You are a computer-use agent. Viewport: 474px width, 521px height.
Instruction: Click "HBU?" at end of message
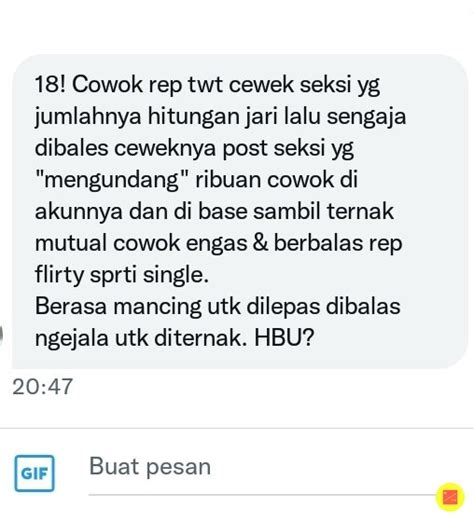(x=284, y=338)
